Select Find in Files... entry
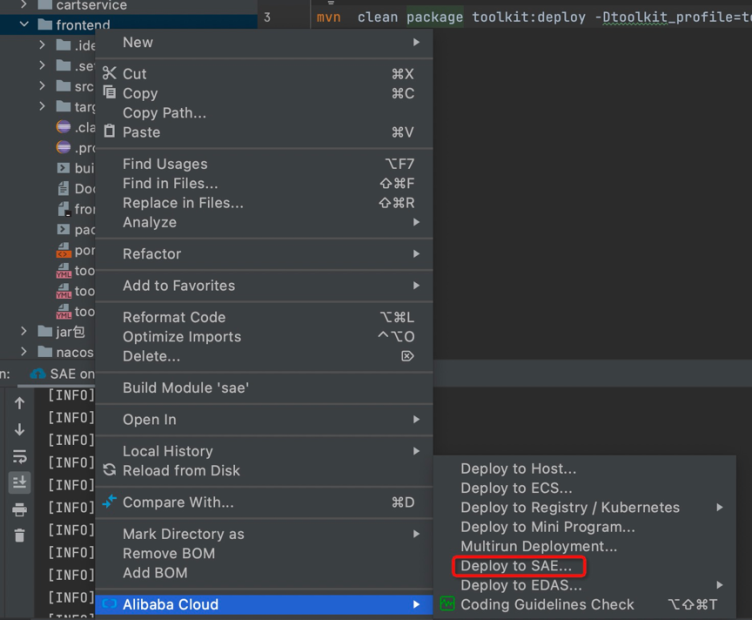This screenshot has height=620, width=752. [264, 184]
